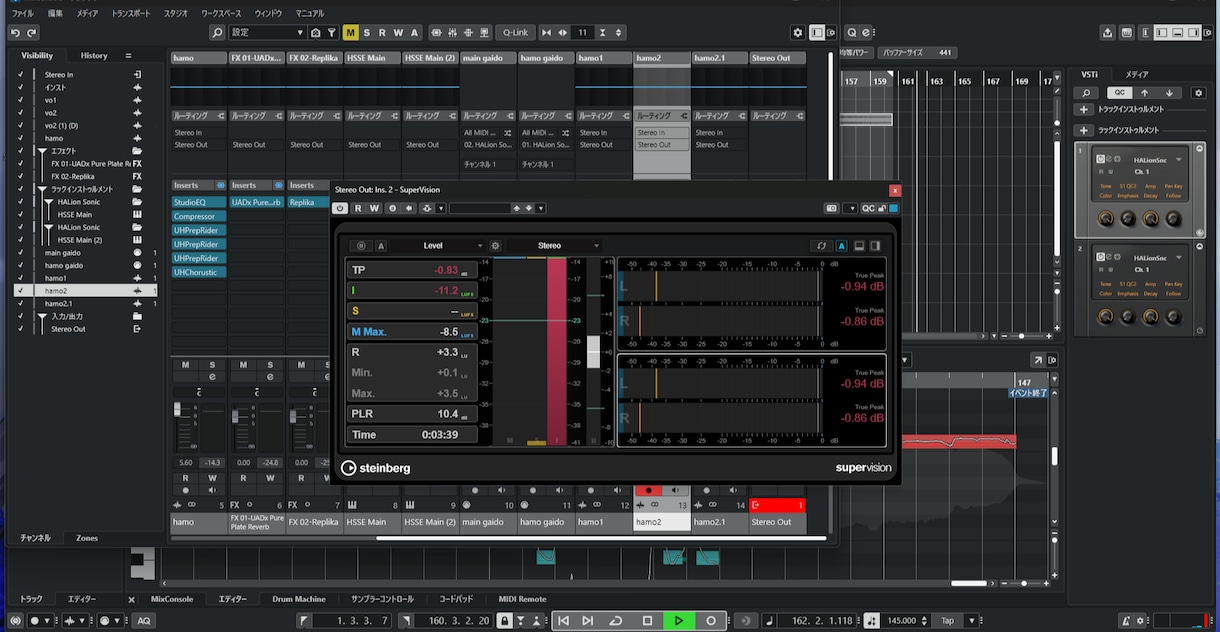Enable record on hamo2 channel
The width and height of the screenshot is (1220, 632).
(x=648, y=491)
